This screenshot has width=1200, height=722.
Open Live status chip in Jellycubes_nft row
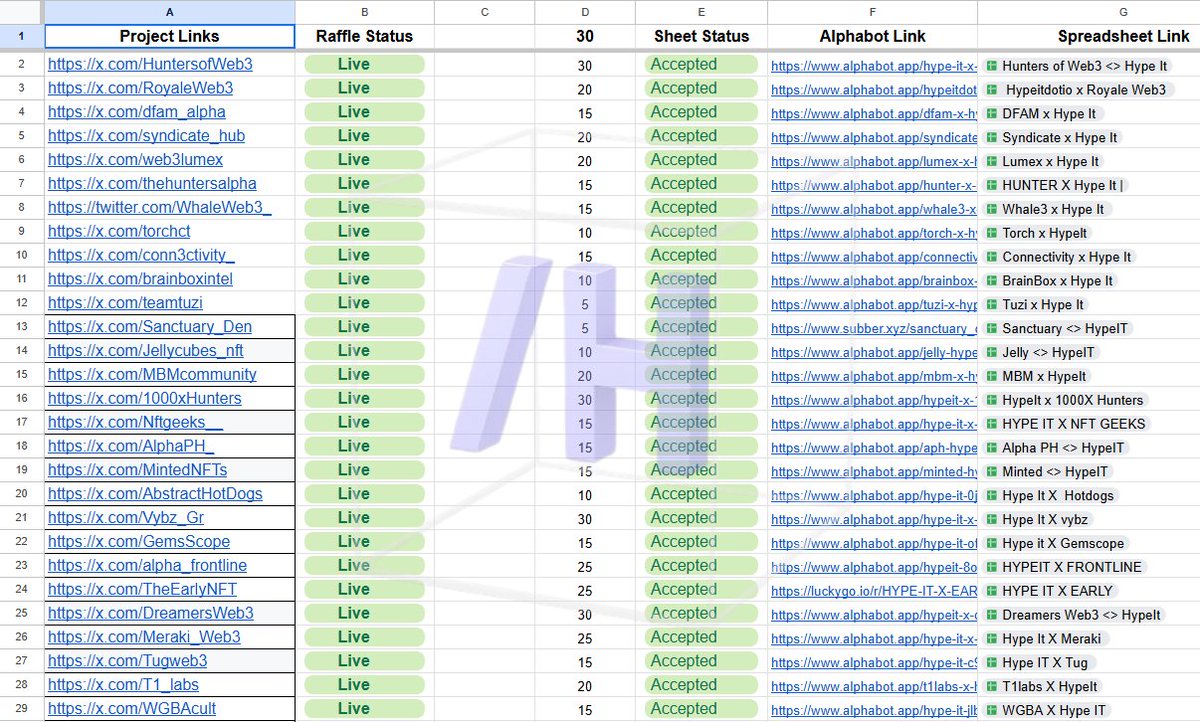tap(364, 351)
